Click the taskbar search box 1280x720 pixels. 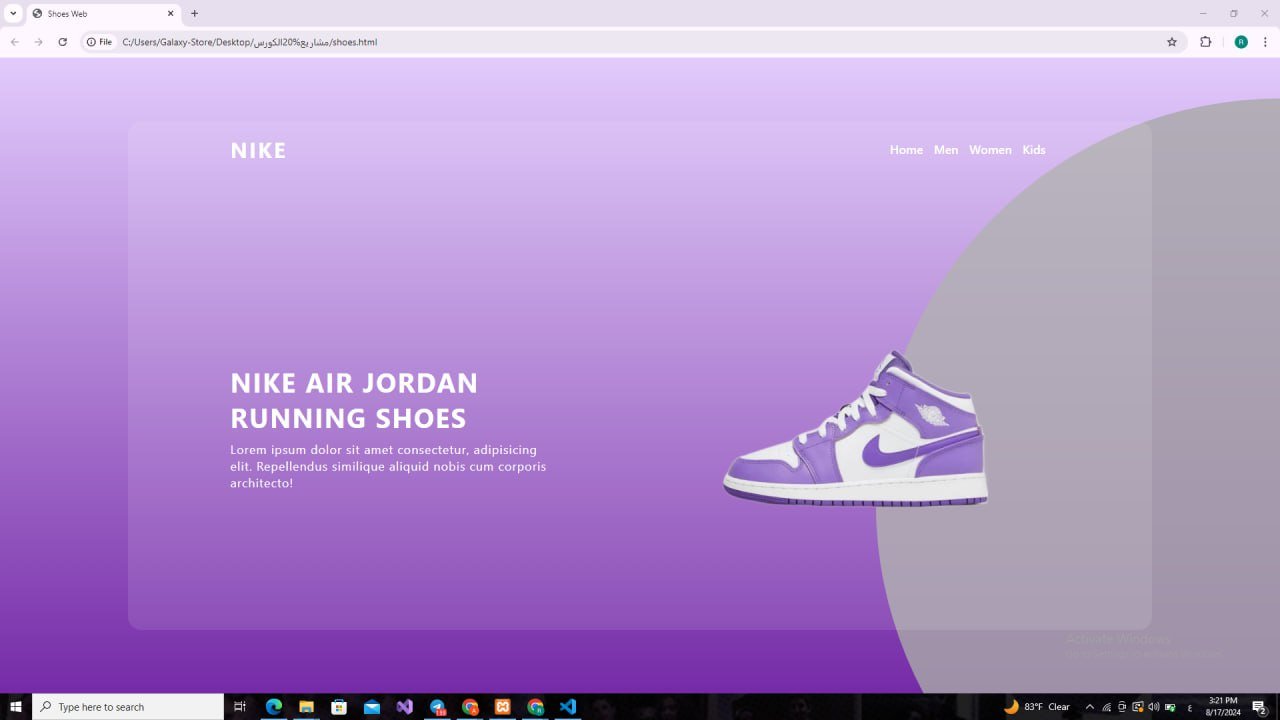click(128, 707)
